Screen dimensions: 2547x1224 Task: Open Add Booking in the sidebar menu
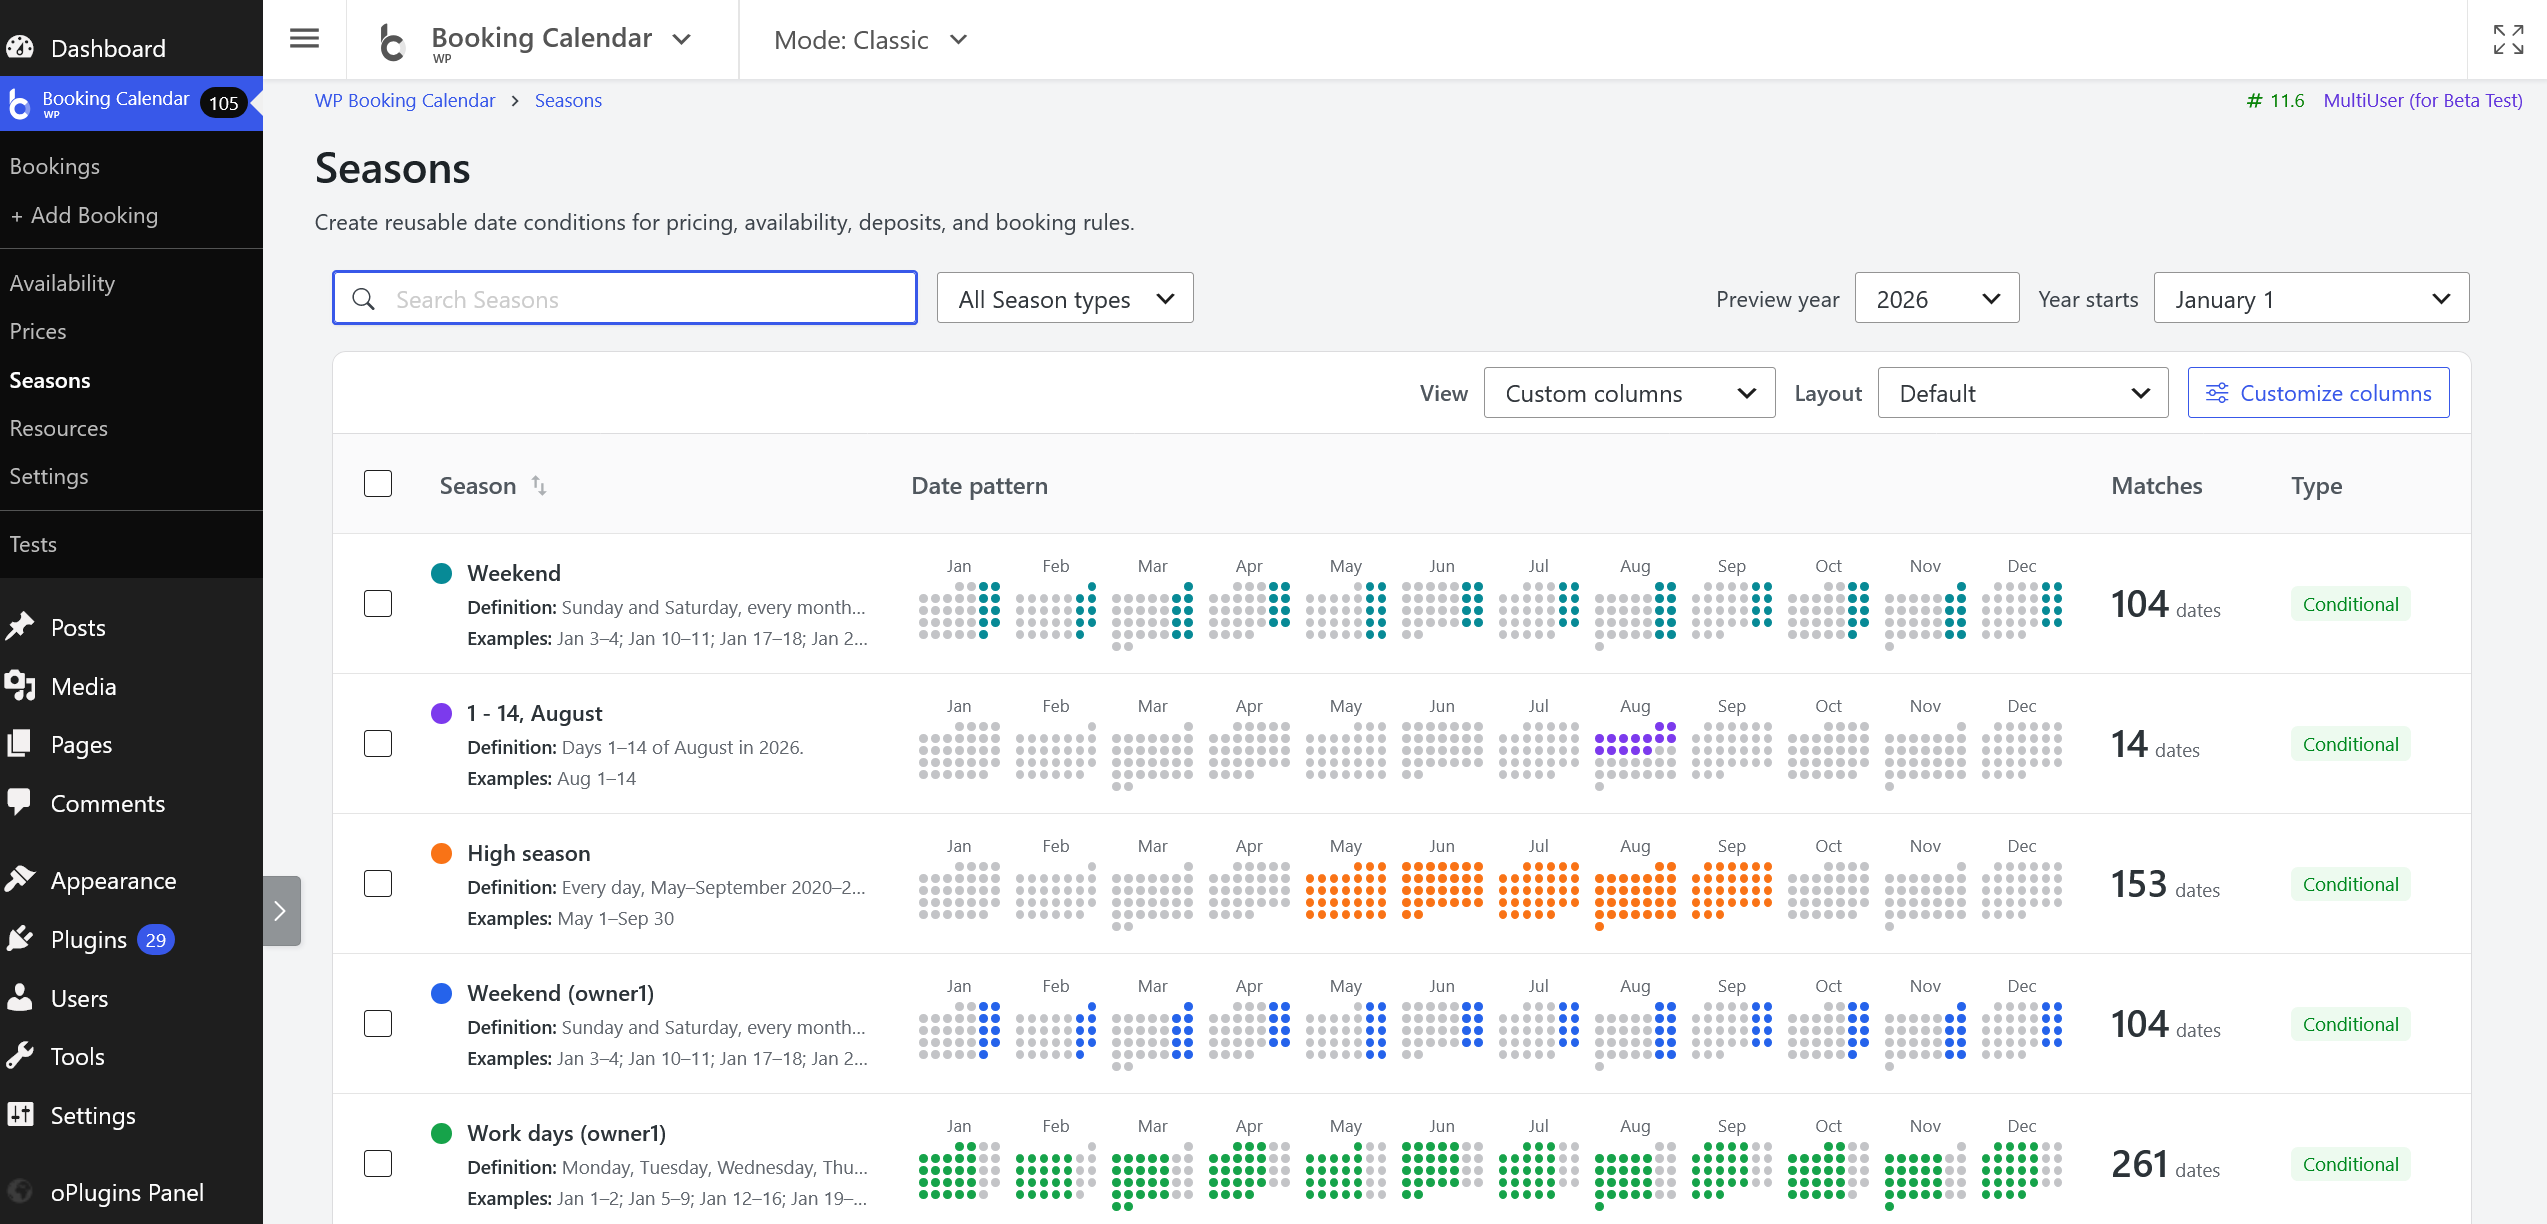[84, 215]
